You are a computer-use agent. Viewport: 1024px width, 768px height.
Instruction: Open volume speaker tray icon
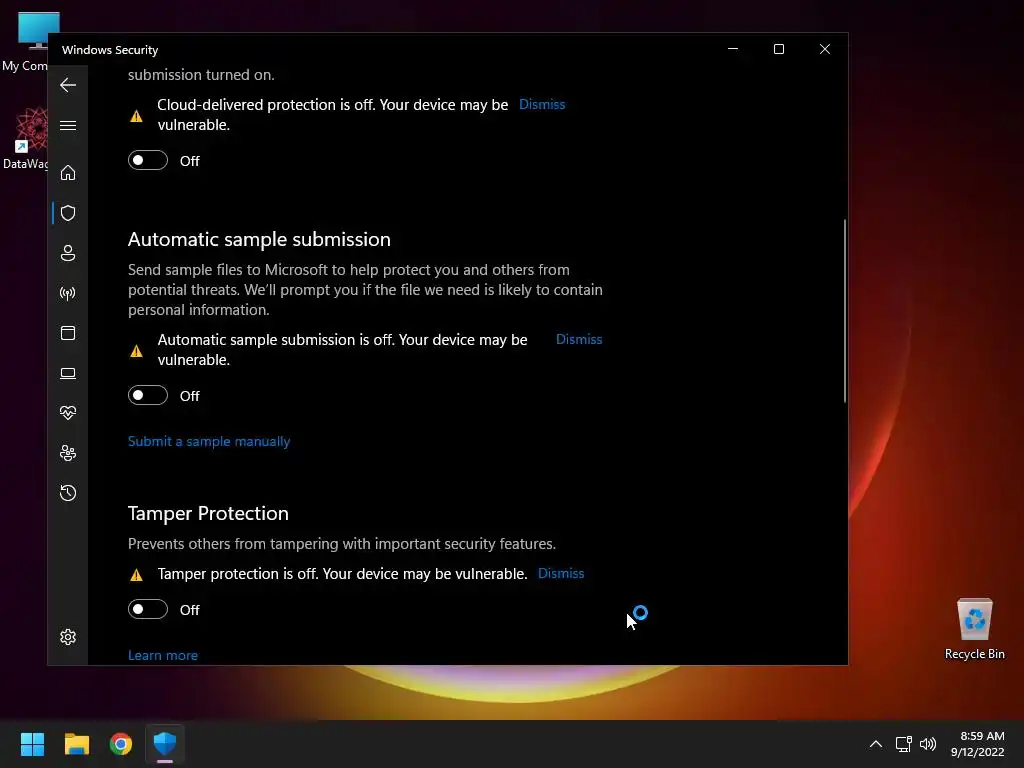[x=927, y=744]
